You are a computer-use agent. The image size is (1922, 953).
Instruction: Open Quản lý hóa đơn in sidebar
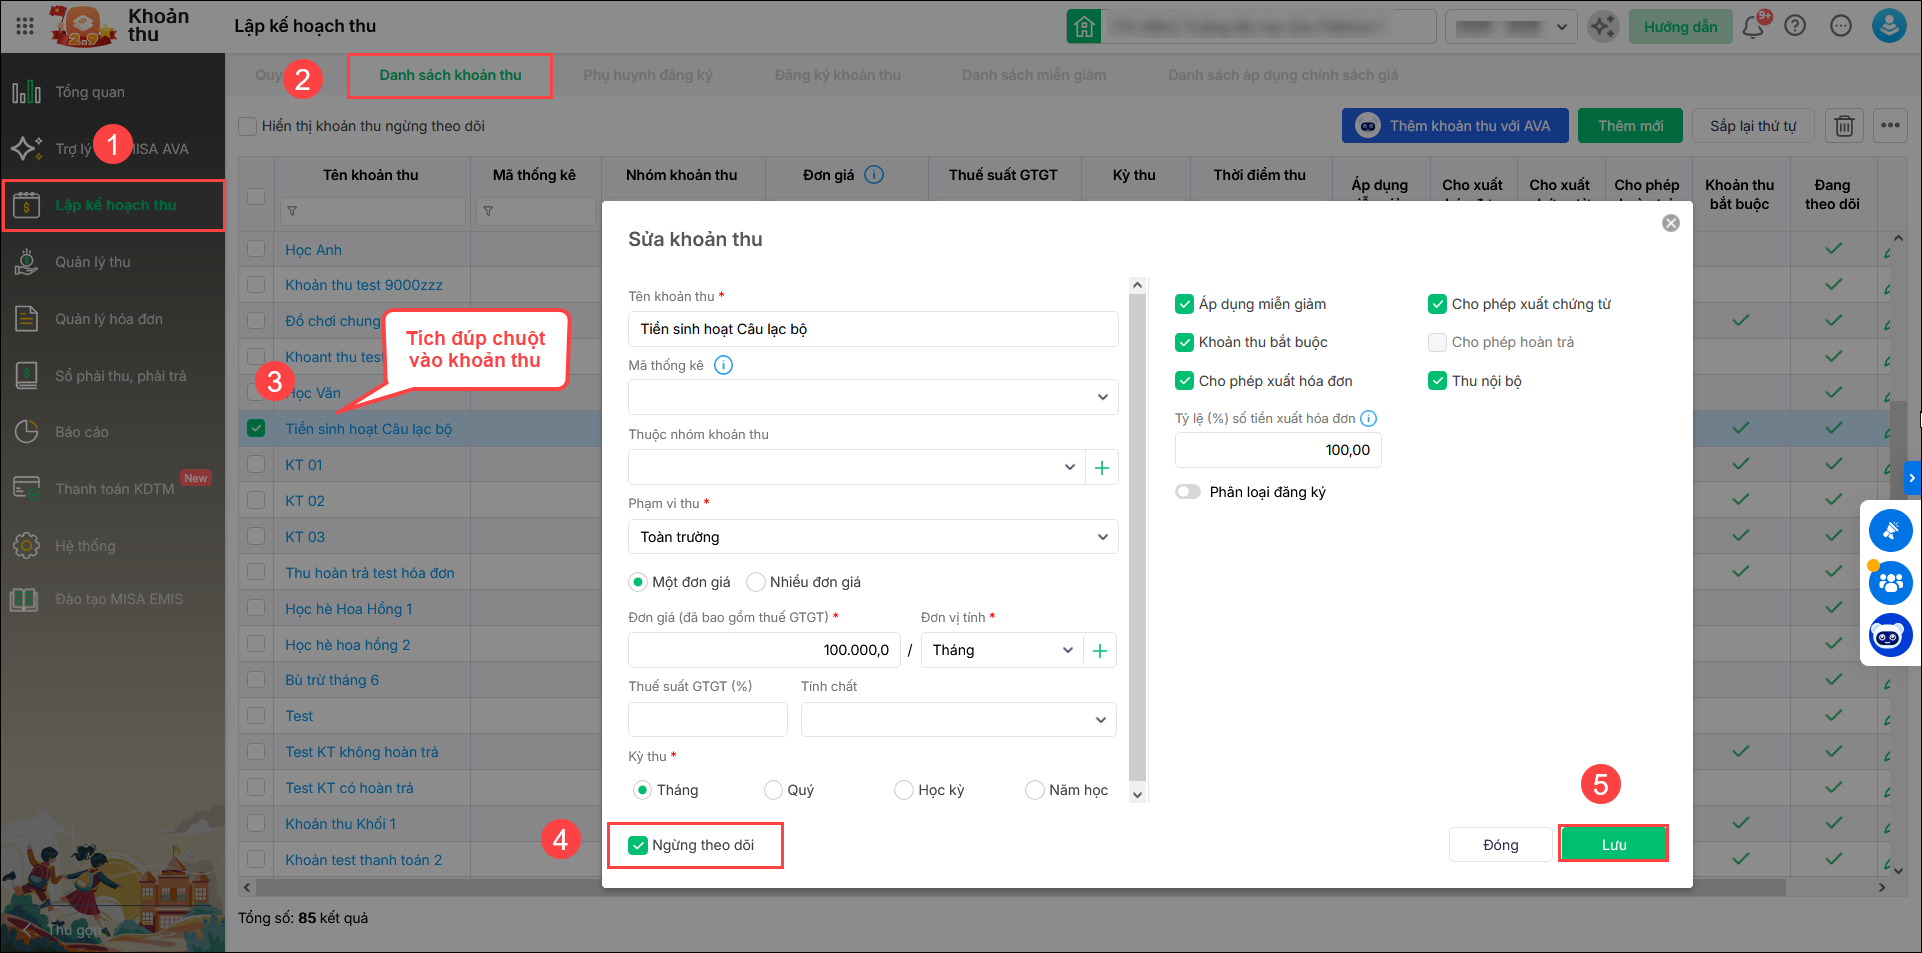(x=108, y=319)
